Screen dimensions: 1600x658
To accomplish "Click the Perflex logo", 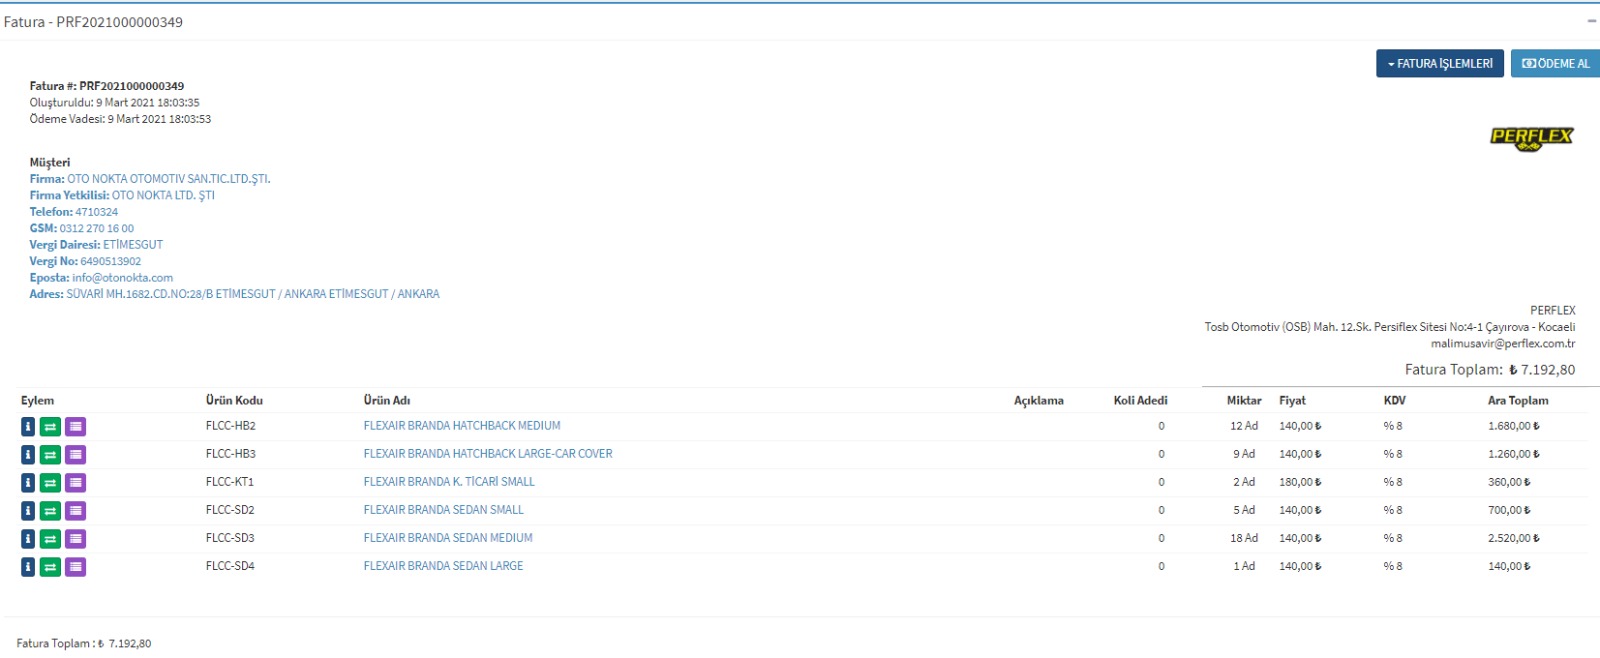I will tap(1531, 138).
